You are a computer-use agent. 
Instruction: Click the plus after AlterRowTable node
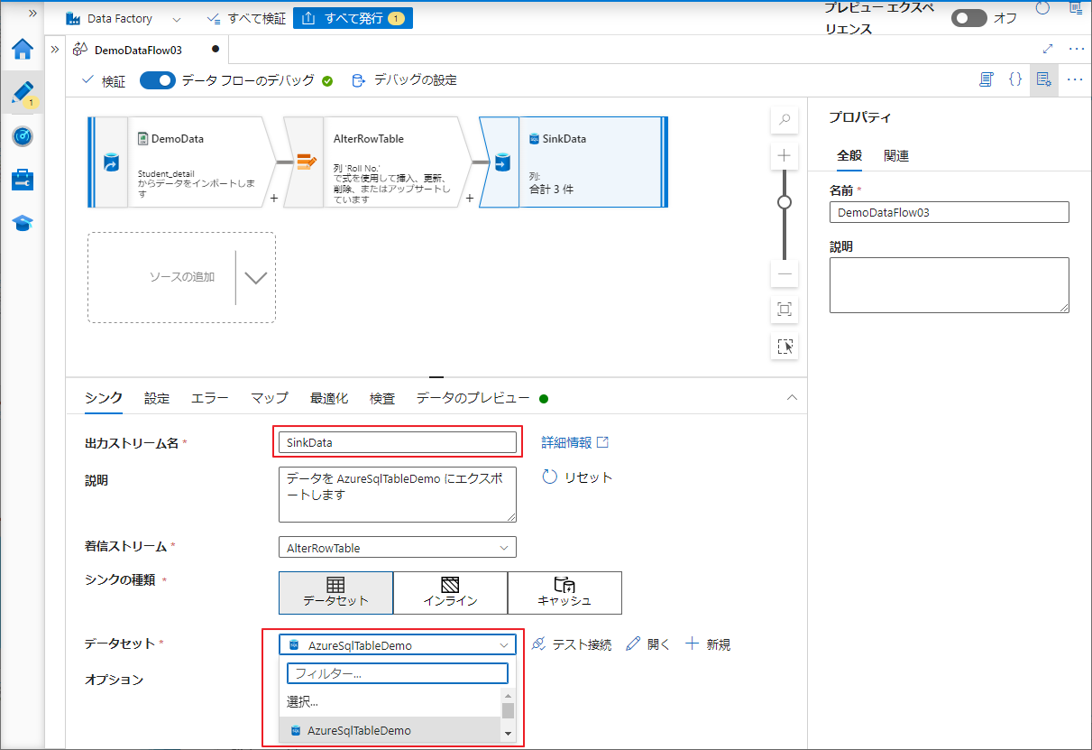point(469,198)
